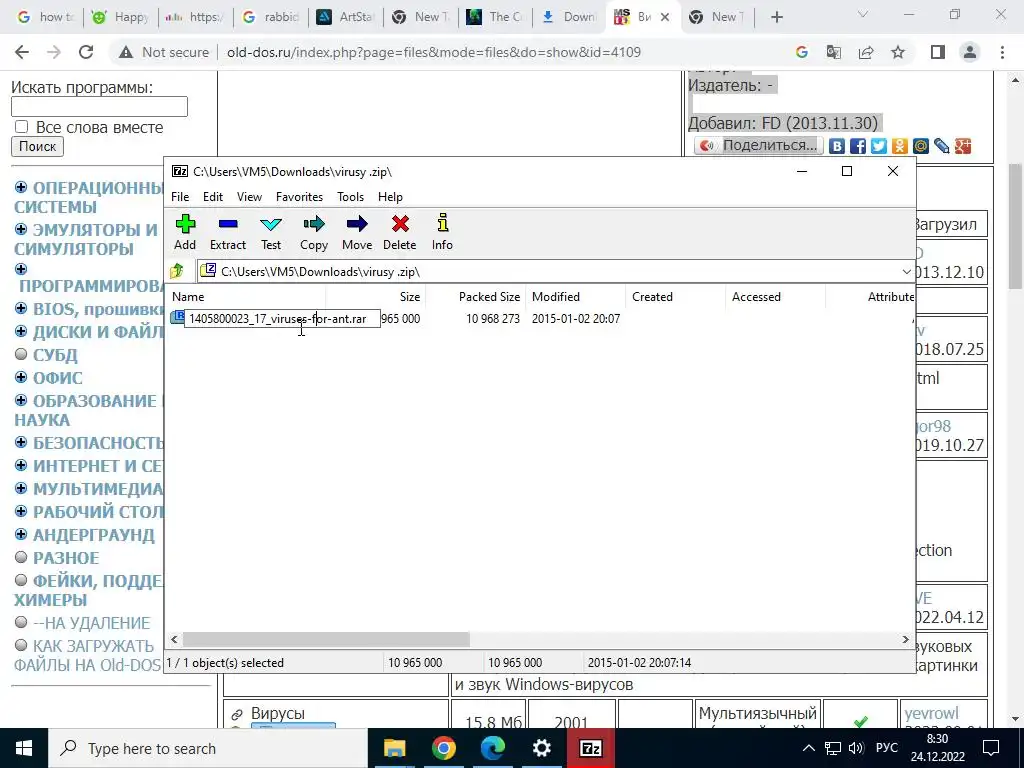Expand the ЭМУЛЯТОРЫ И СИМУЛЯТОРЫ category

(x=21, y=229)
